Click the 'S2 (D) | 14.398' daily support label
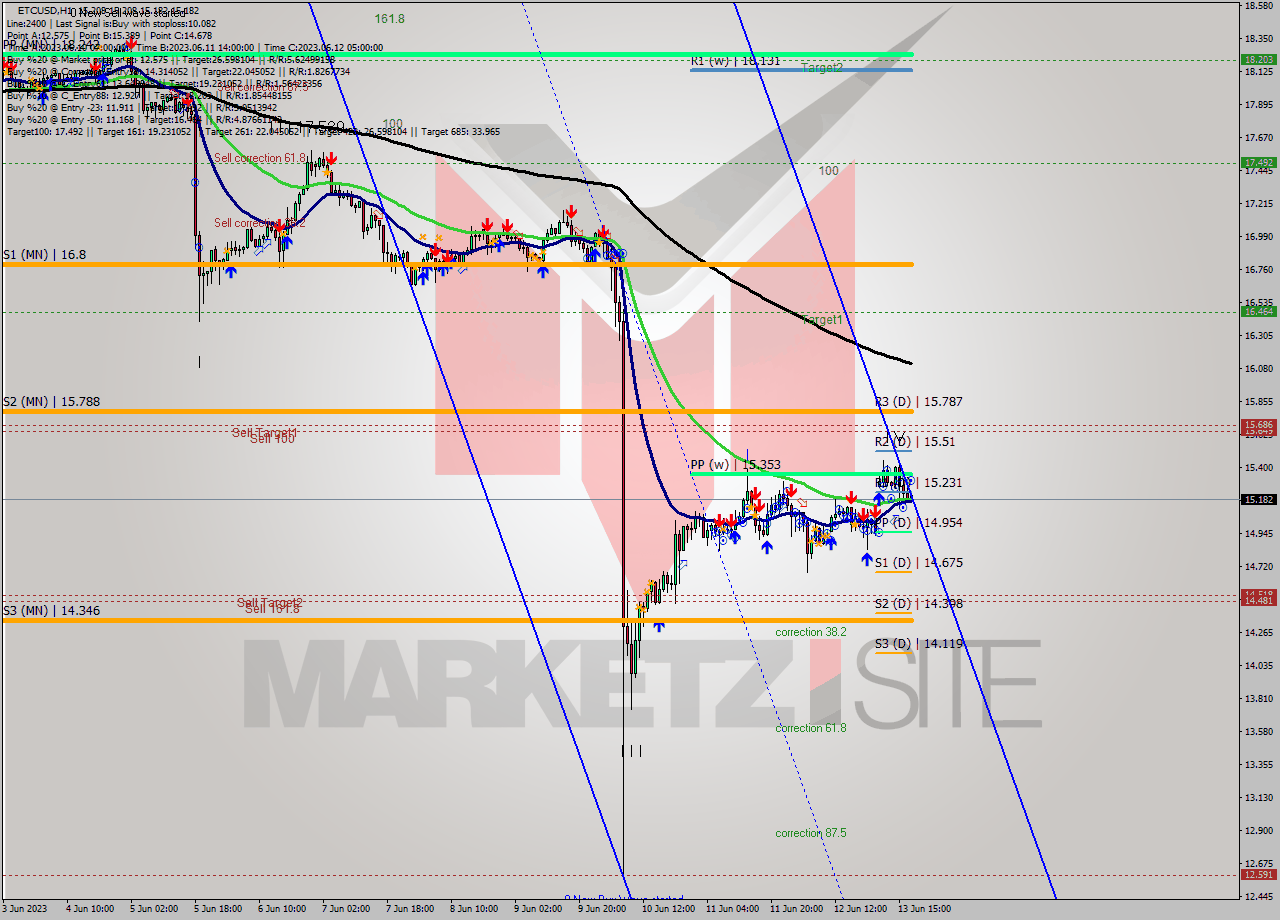This screenshot has width=1280, height=920. pos(919,604)
